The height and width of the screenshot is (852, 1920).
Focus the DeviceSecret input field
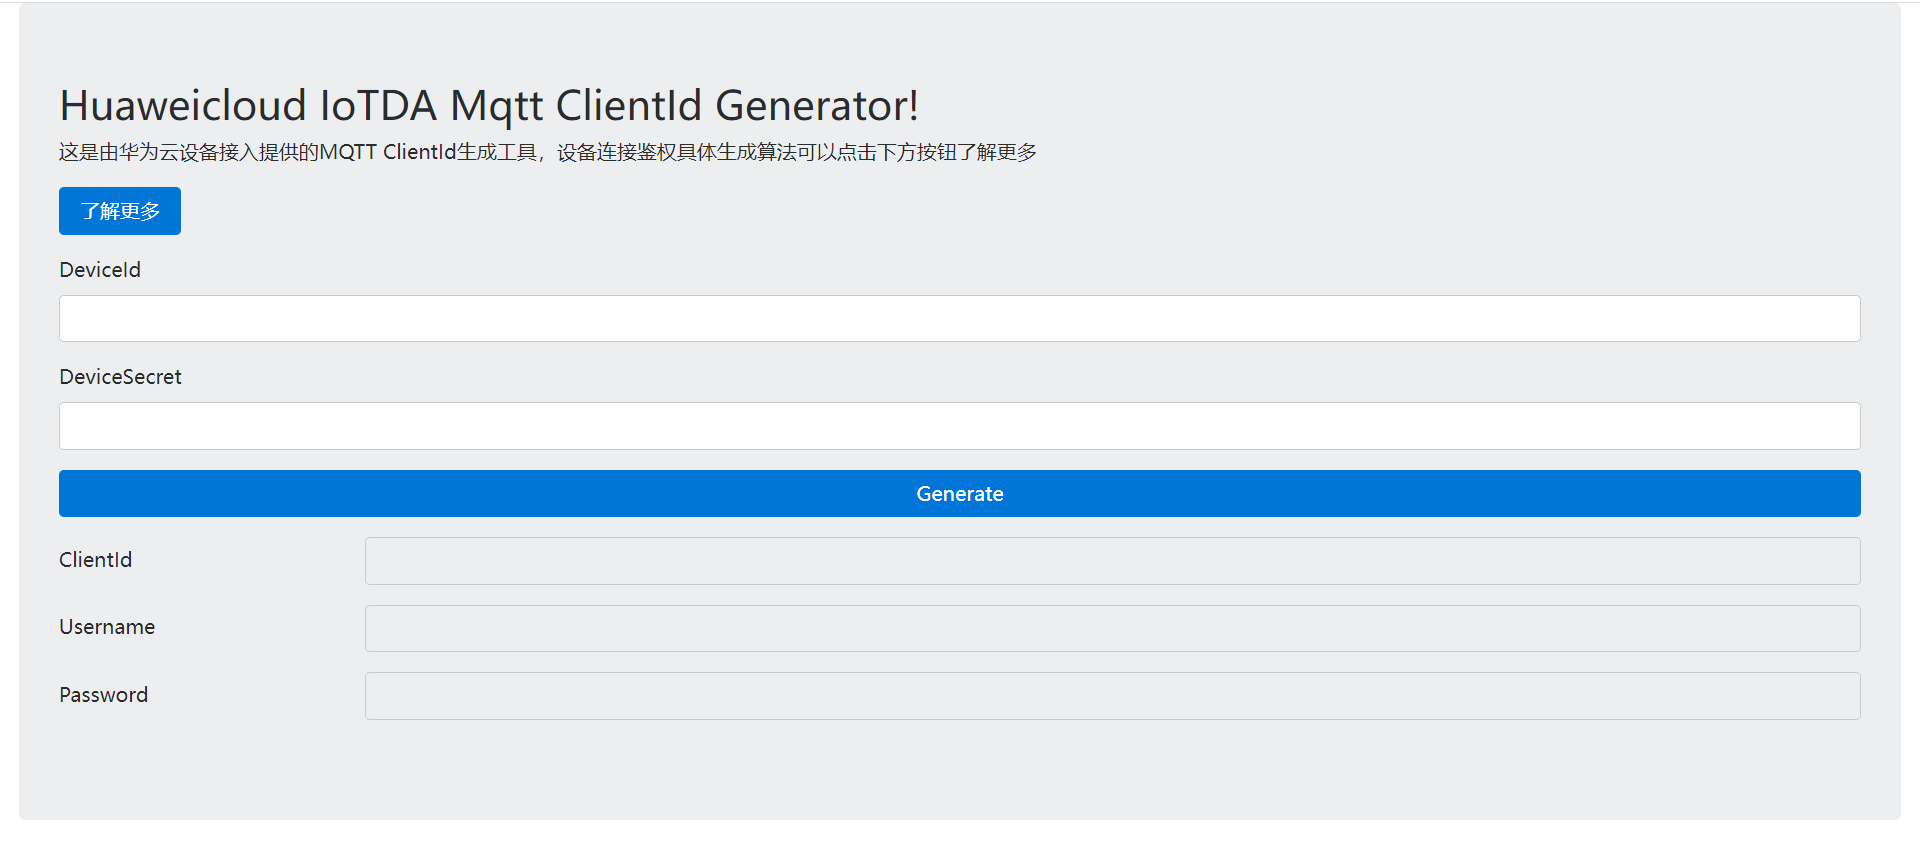(x=960, y=426)
